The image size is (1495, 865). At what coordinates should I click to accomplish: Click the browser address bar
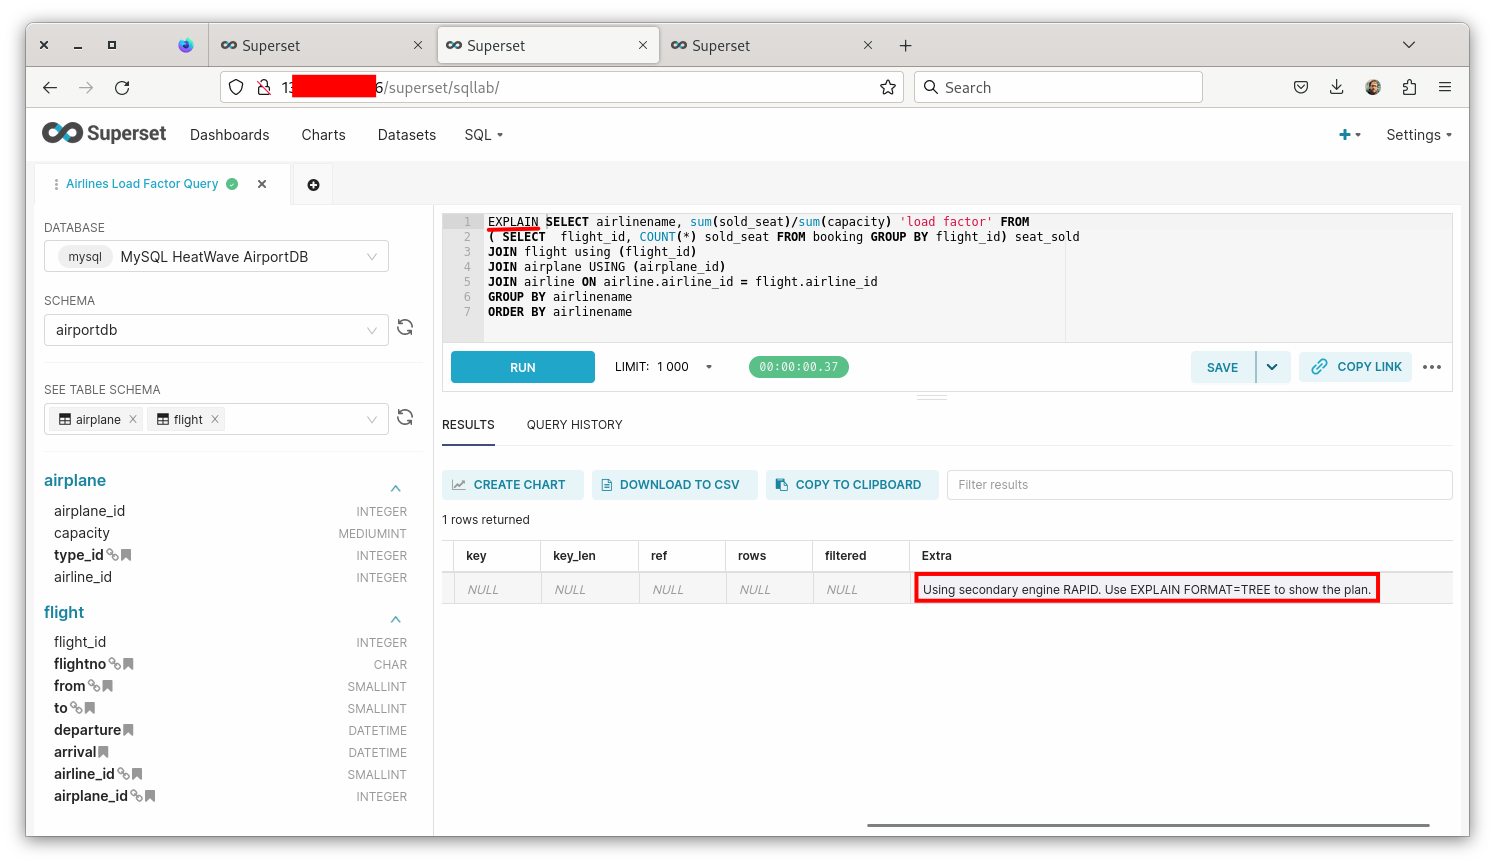coord(562,88)
